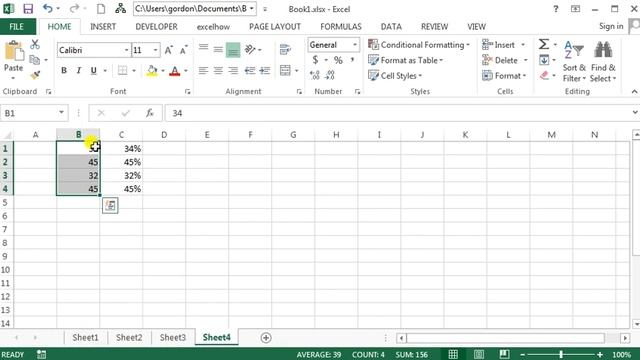Switch to PAGE LAYOUT tab
Screen dimensions: 640x360
pyautogui.click(x=275, y=27)
